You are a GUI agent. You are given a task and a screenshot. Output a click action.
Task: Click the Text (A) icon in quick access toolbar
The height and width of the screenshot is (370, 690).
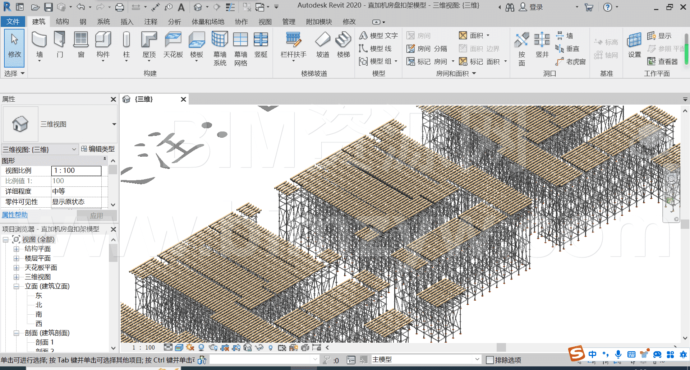coord(181,7)
